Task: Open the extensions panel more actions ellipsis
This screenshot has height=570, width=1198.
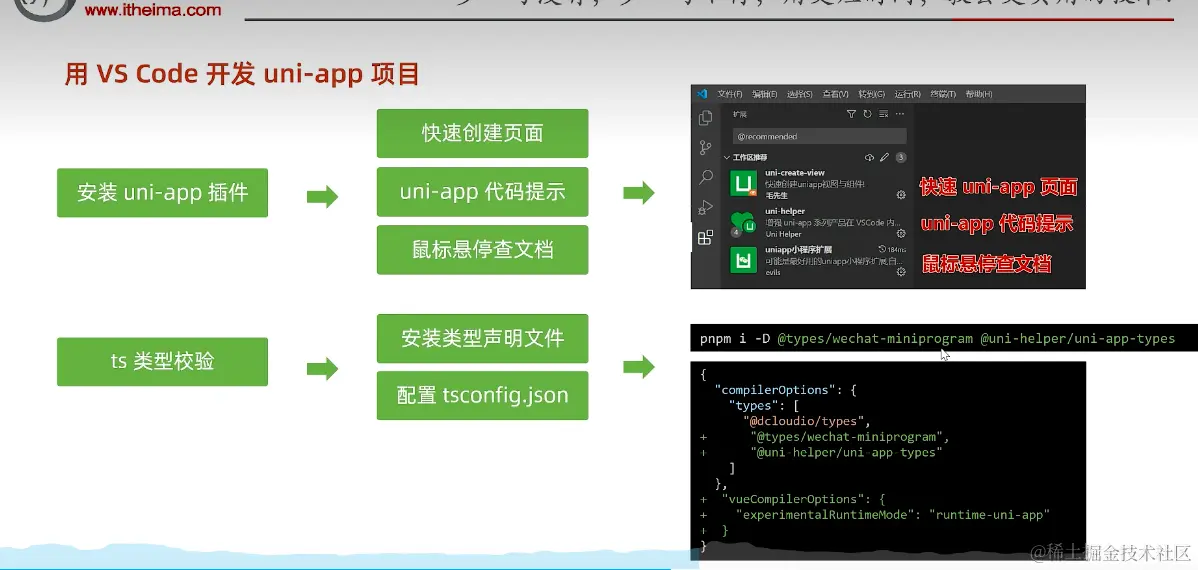Action: (900, 114)
